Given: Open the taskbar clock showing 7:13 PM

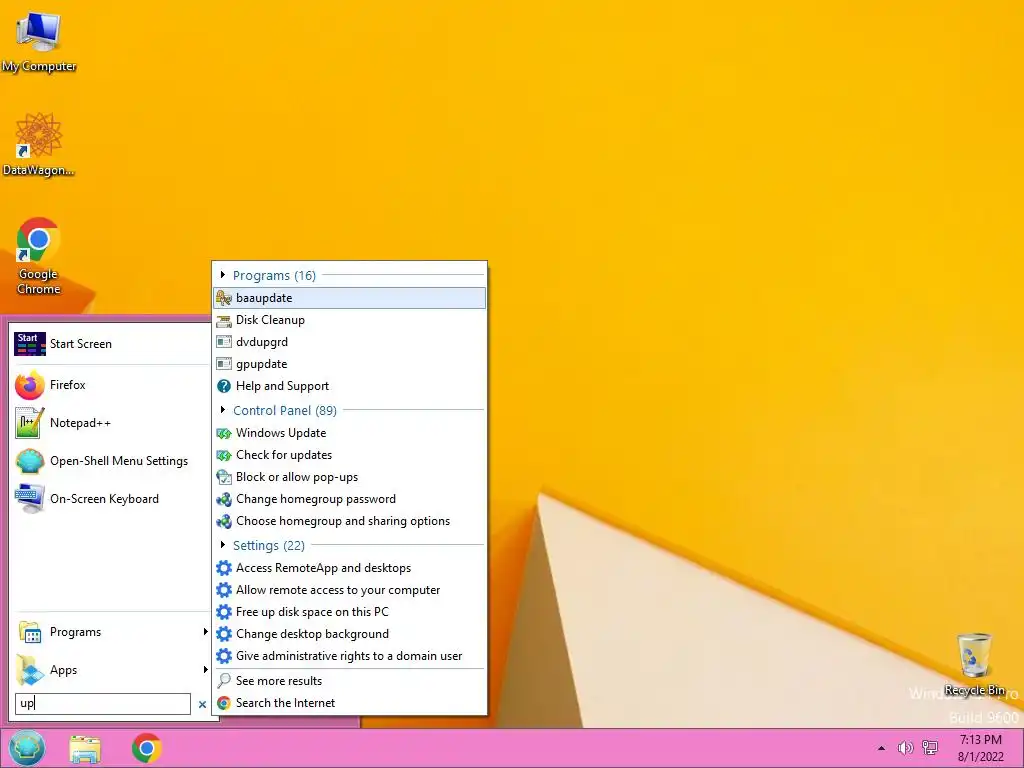Looking at the screenshot, I should (980, 748).
